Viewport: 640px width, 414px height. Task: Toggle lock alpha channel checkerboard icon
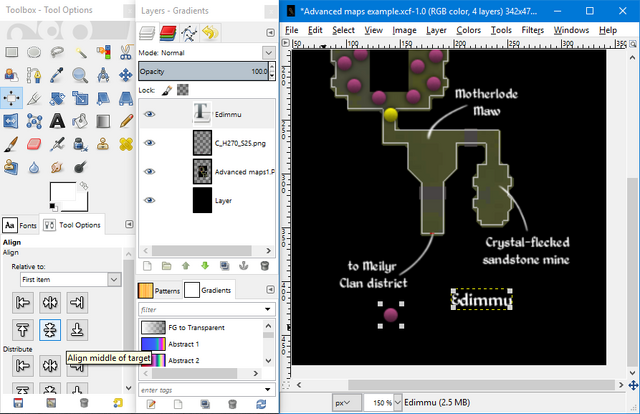tap(182, 90)
